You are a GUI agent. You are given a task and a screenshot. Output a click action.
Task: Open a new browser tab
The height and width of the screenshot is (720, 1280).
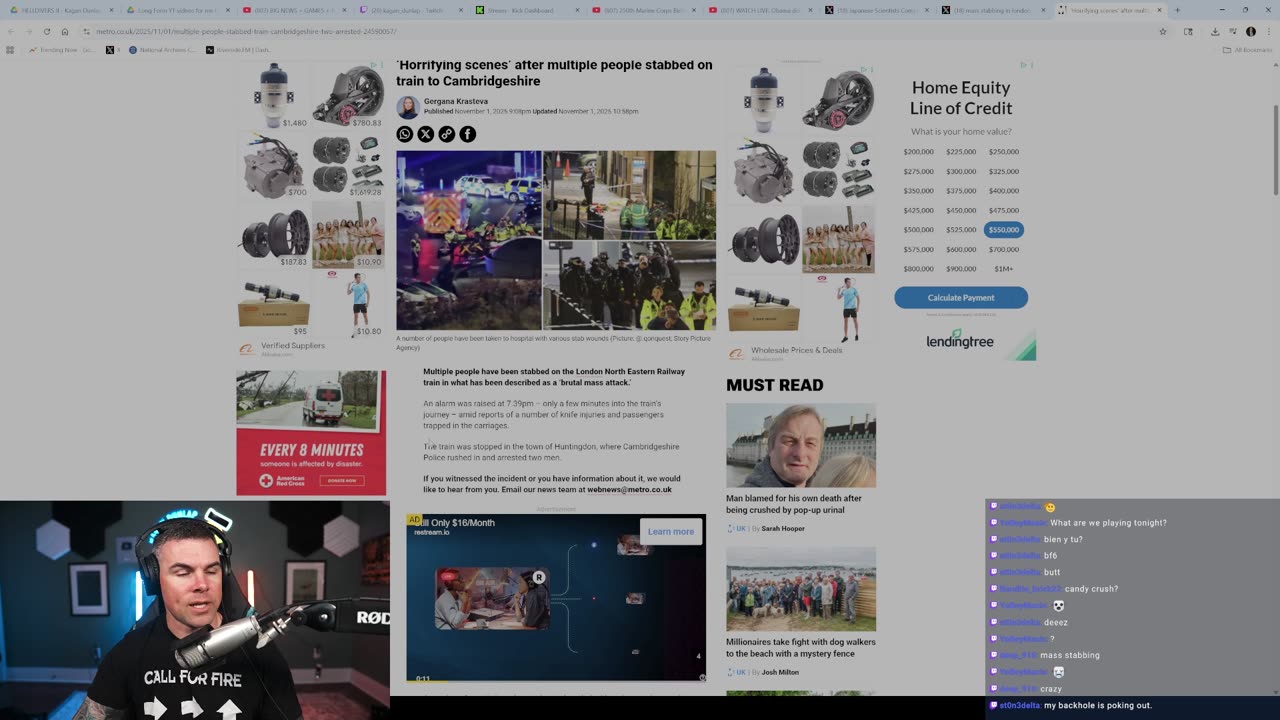1177,10
